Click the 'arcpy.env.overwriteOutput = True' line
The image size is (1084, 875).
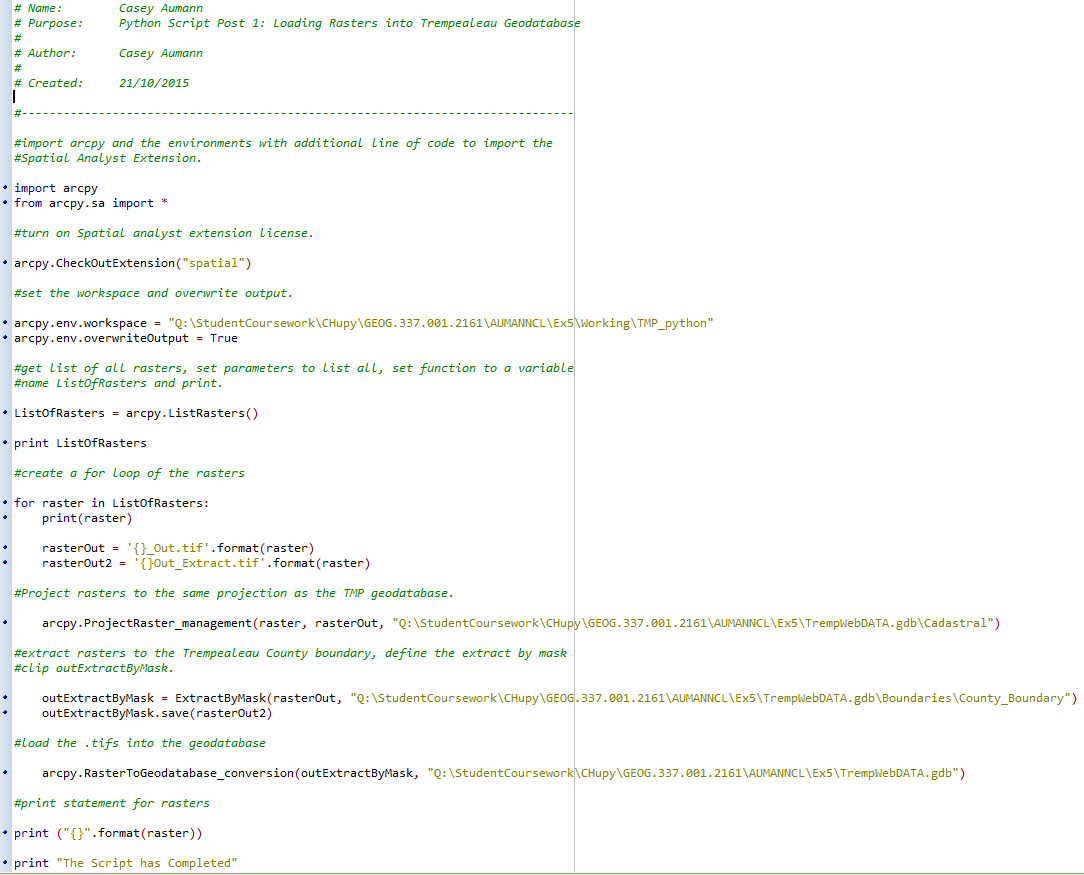[126, 338]
